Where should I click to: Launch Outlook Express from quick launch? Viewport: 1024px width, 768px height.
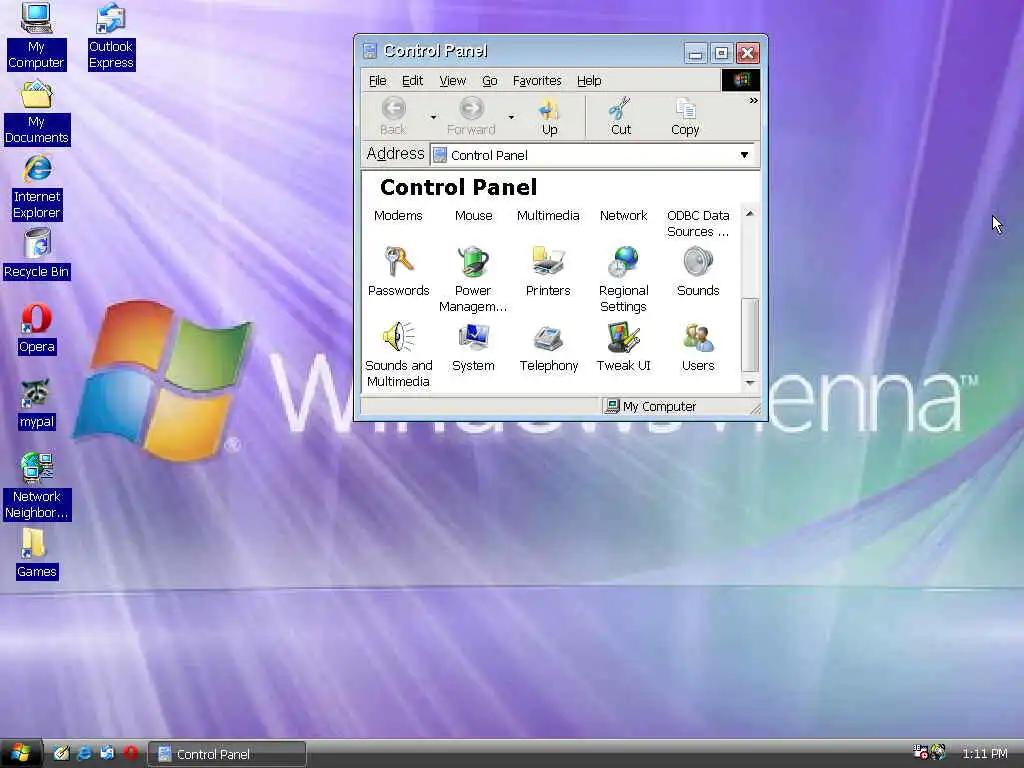point(107,754)
